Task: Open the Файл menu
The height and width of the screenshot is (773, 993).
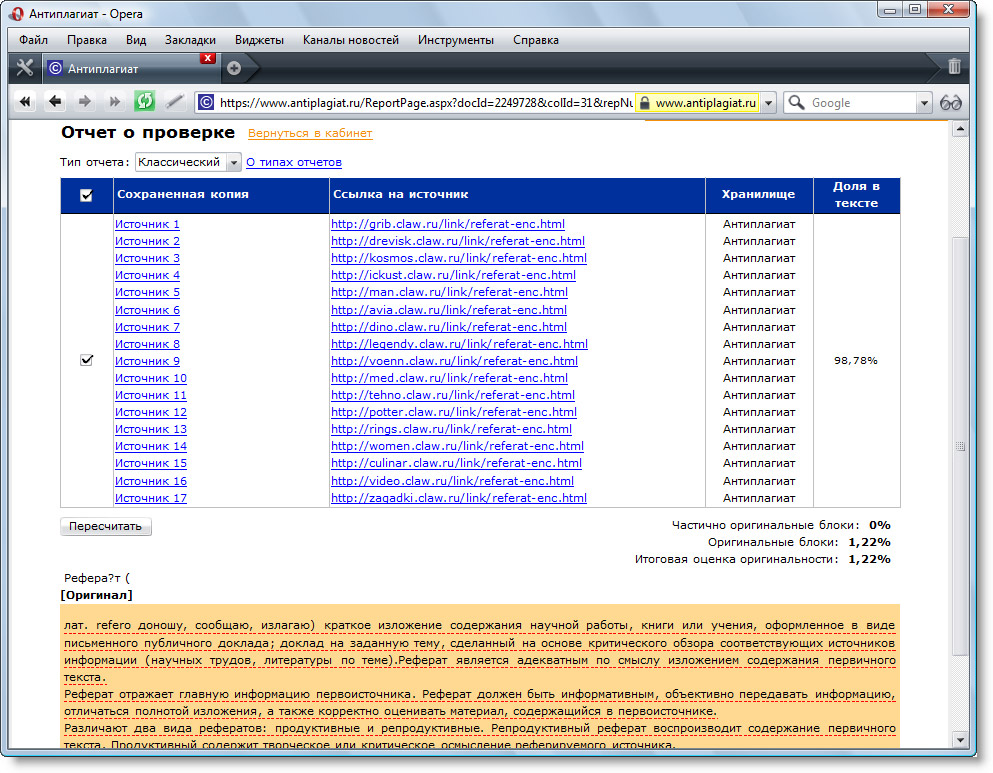Action: point(33,40)
